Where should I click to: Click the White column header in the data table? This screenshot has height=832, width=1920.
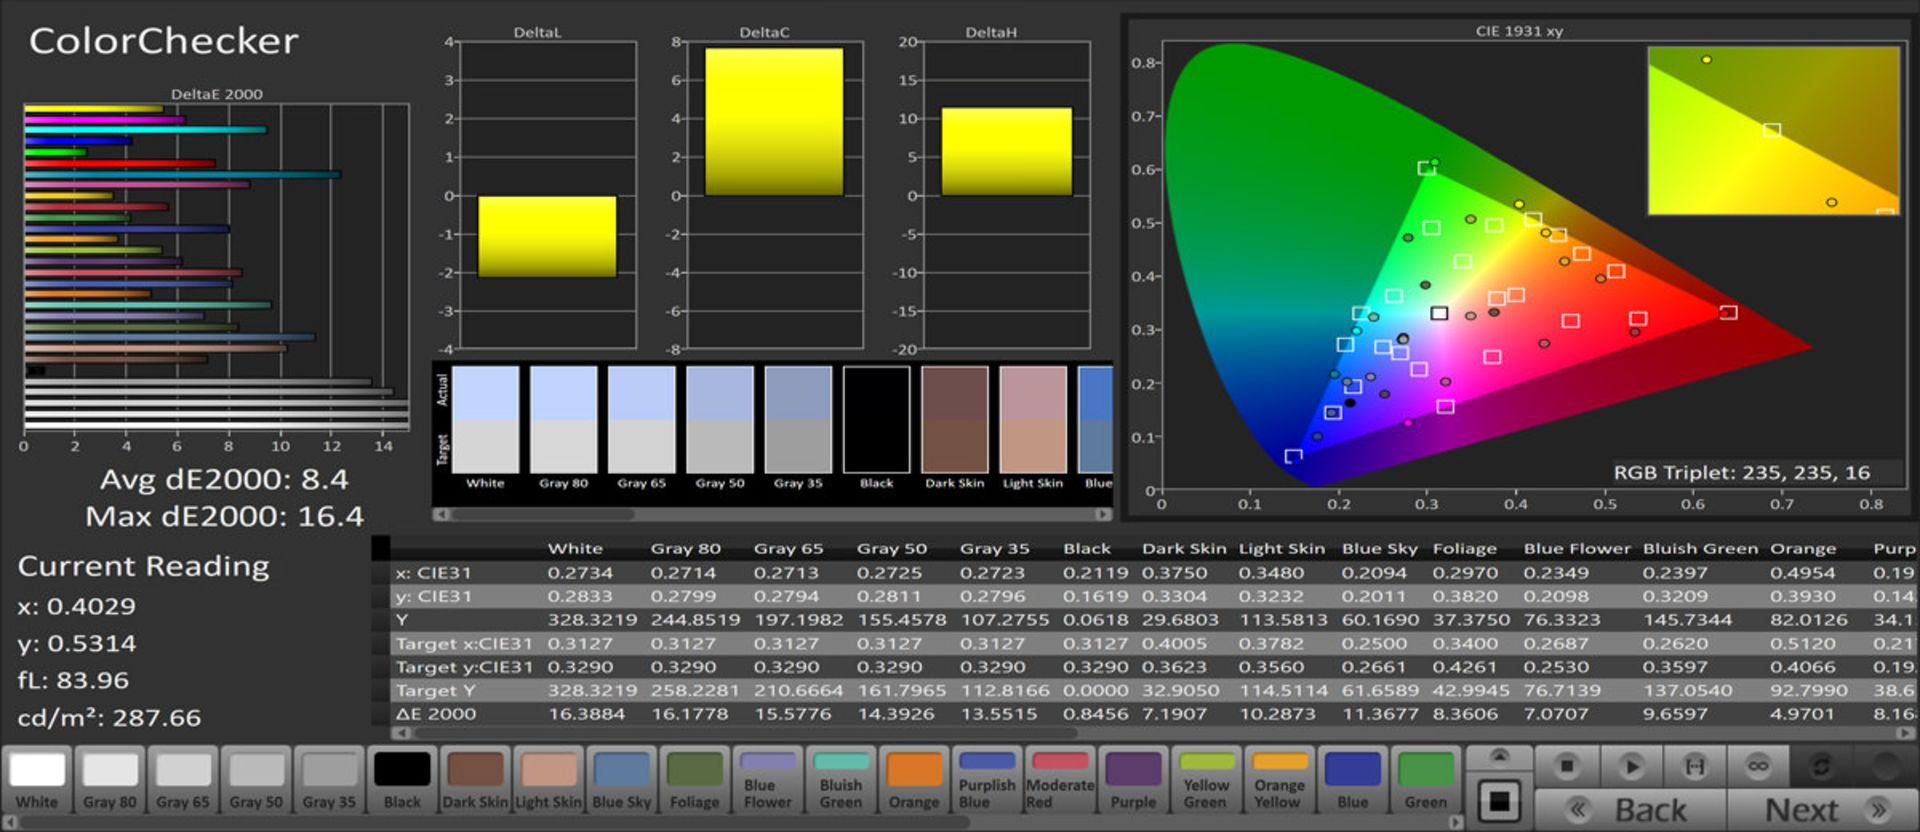click(575, 549)
